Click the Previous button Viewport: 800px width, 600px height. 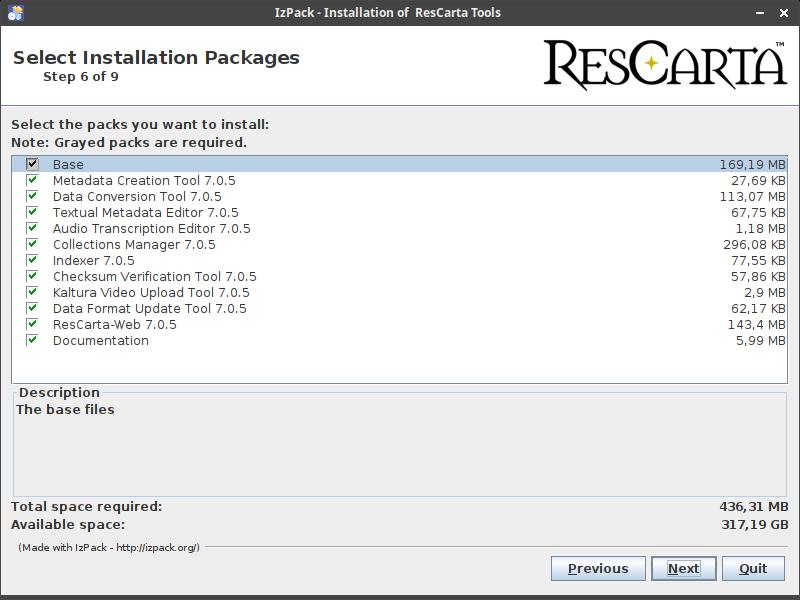tap(598, 568)
